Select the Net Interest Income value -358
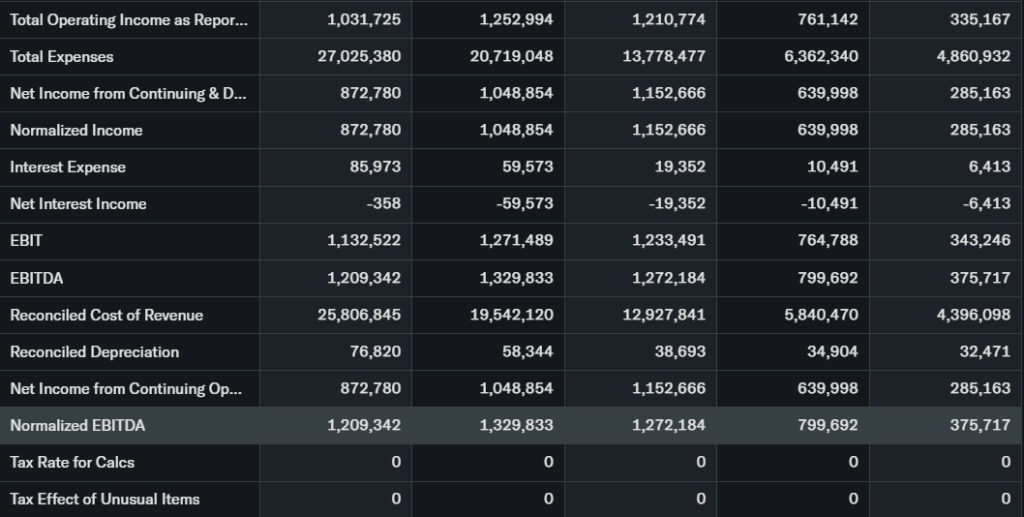The width and height of the screenshot is (1024, 517). [383, 204]
